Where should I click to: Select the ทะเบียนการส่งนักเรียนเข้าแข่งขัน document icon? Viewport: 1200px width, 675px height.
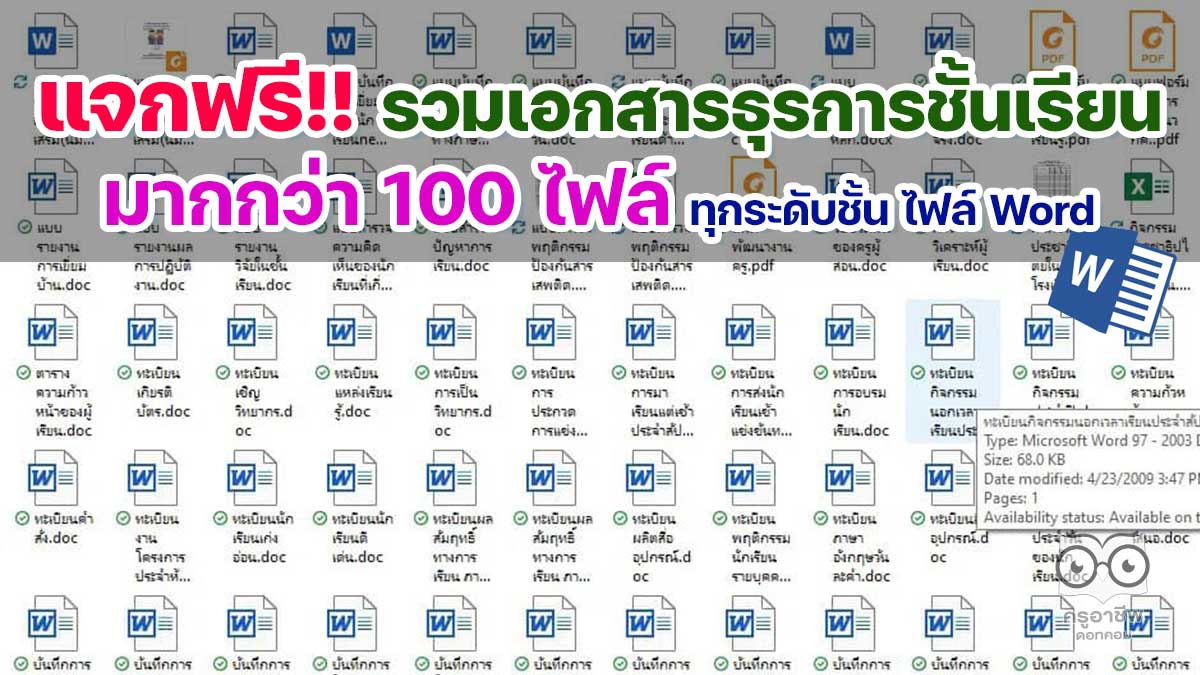[751, 331]
